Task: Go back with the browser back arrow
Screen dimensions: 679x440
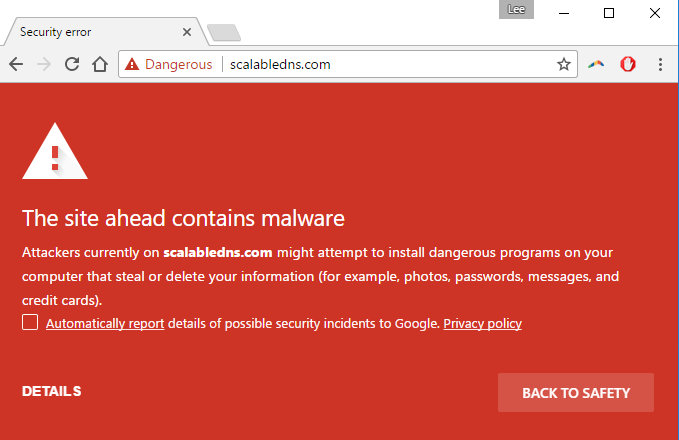Action: (16, 64)
